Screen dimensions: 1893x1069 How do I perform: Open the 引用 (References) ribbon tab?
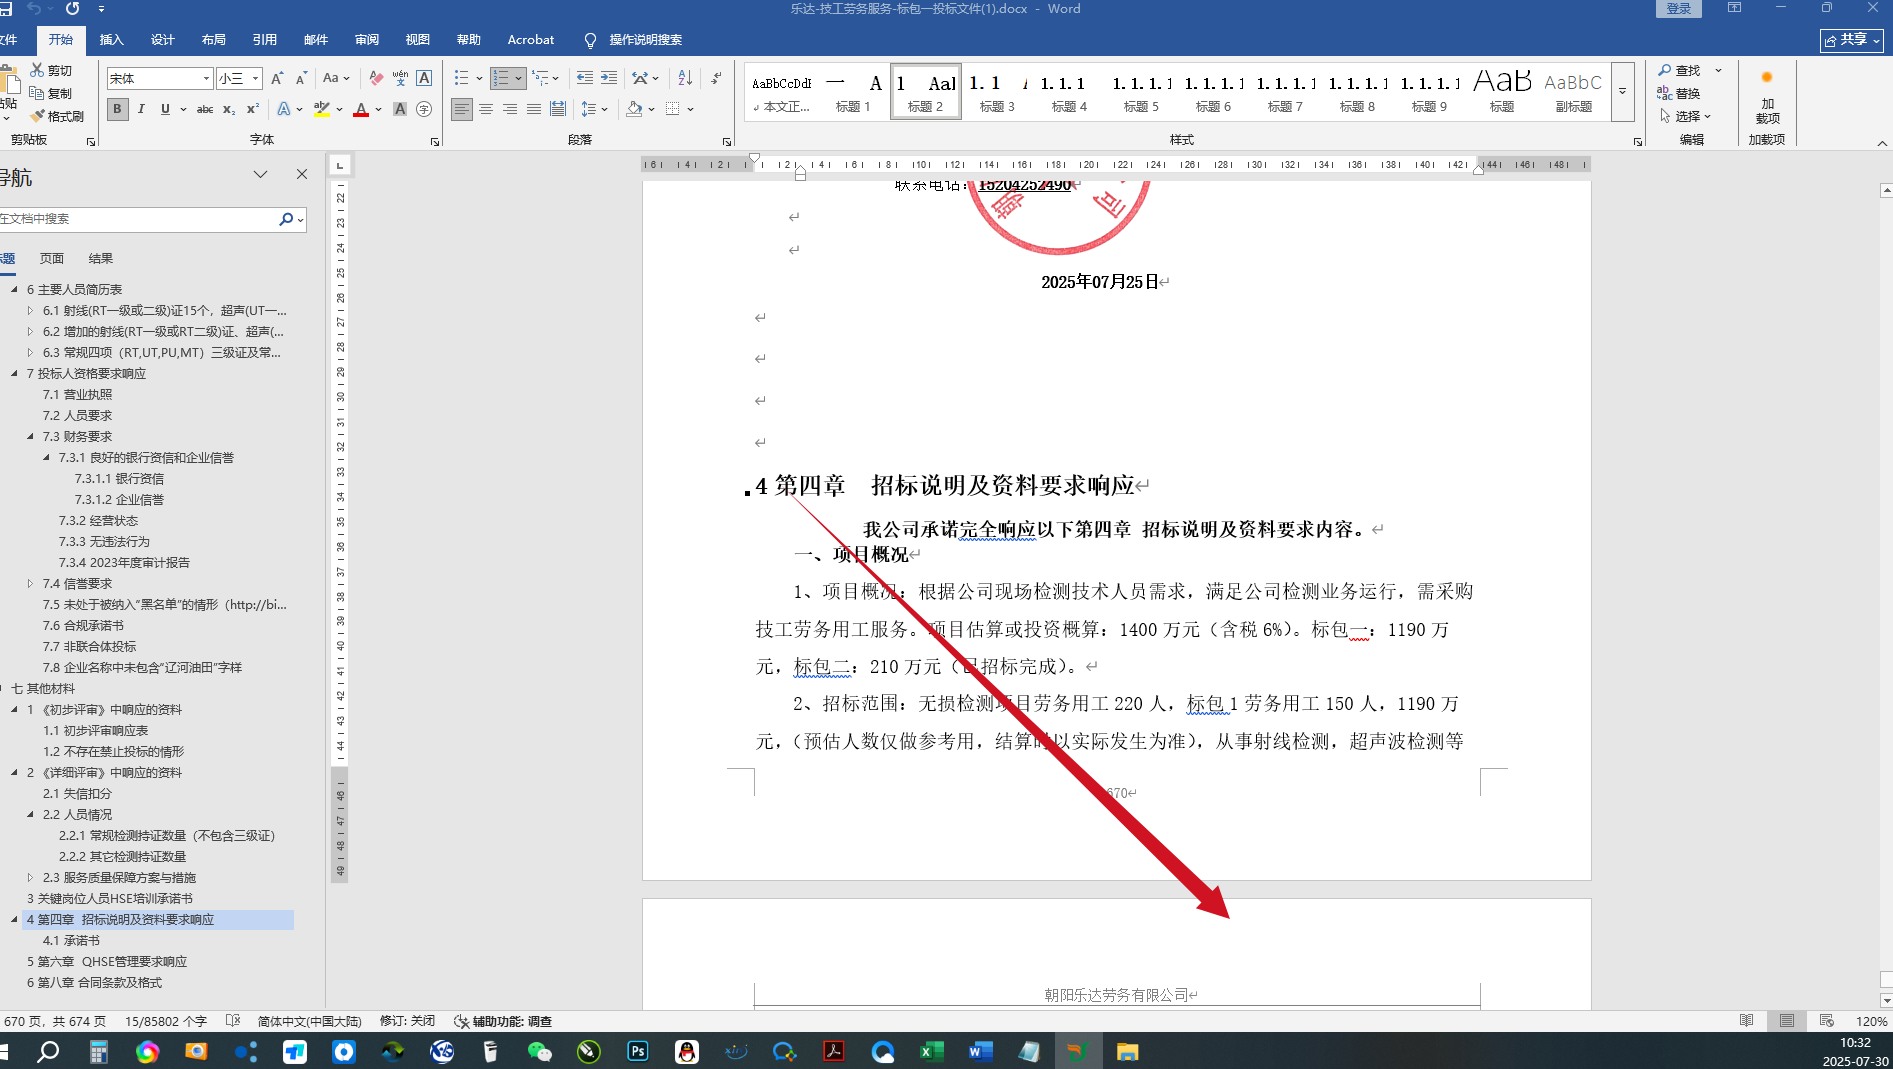tap(265, 40)
